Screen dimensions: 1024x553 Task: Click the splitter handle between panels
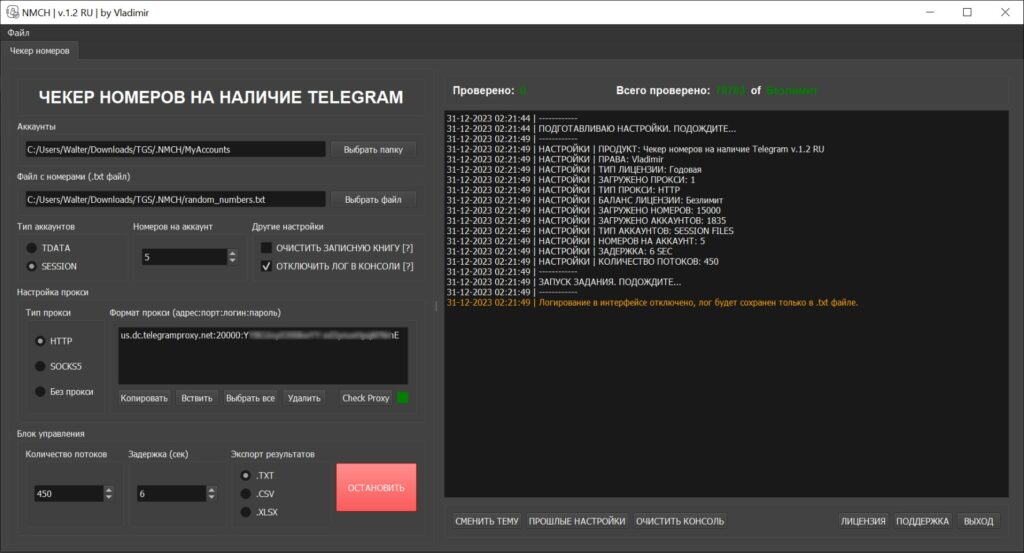436,305
